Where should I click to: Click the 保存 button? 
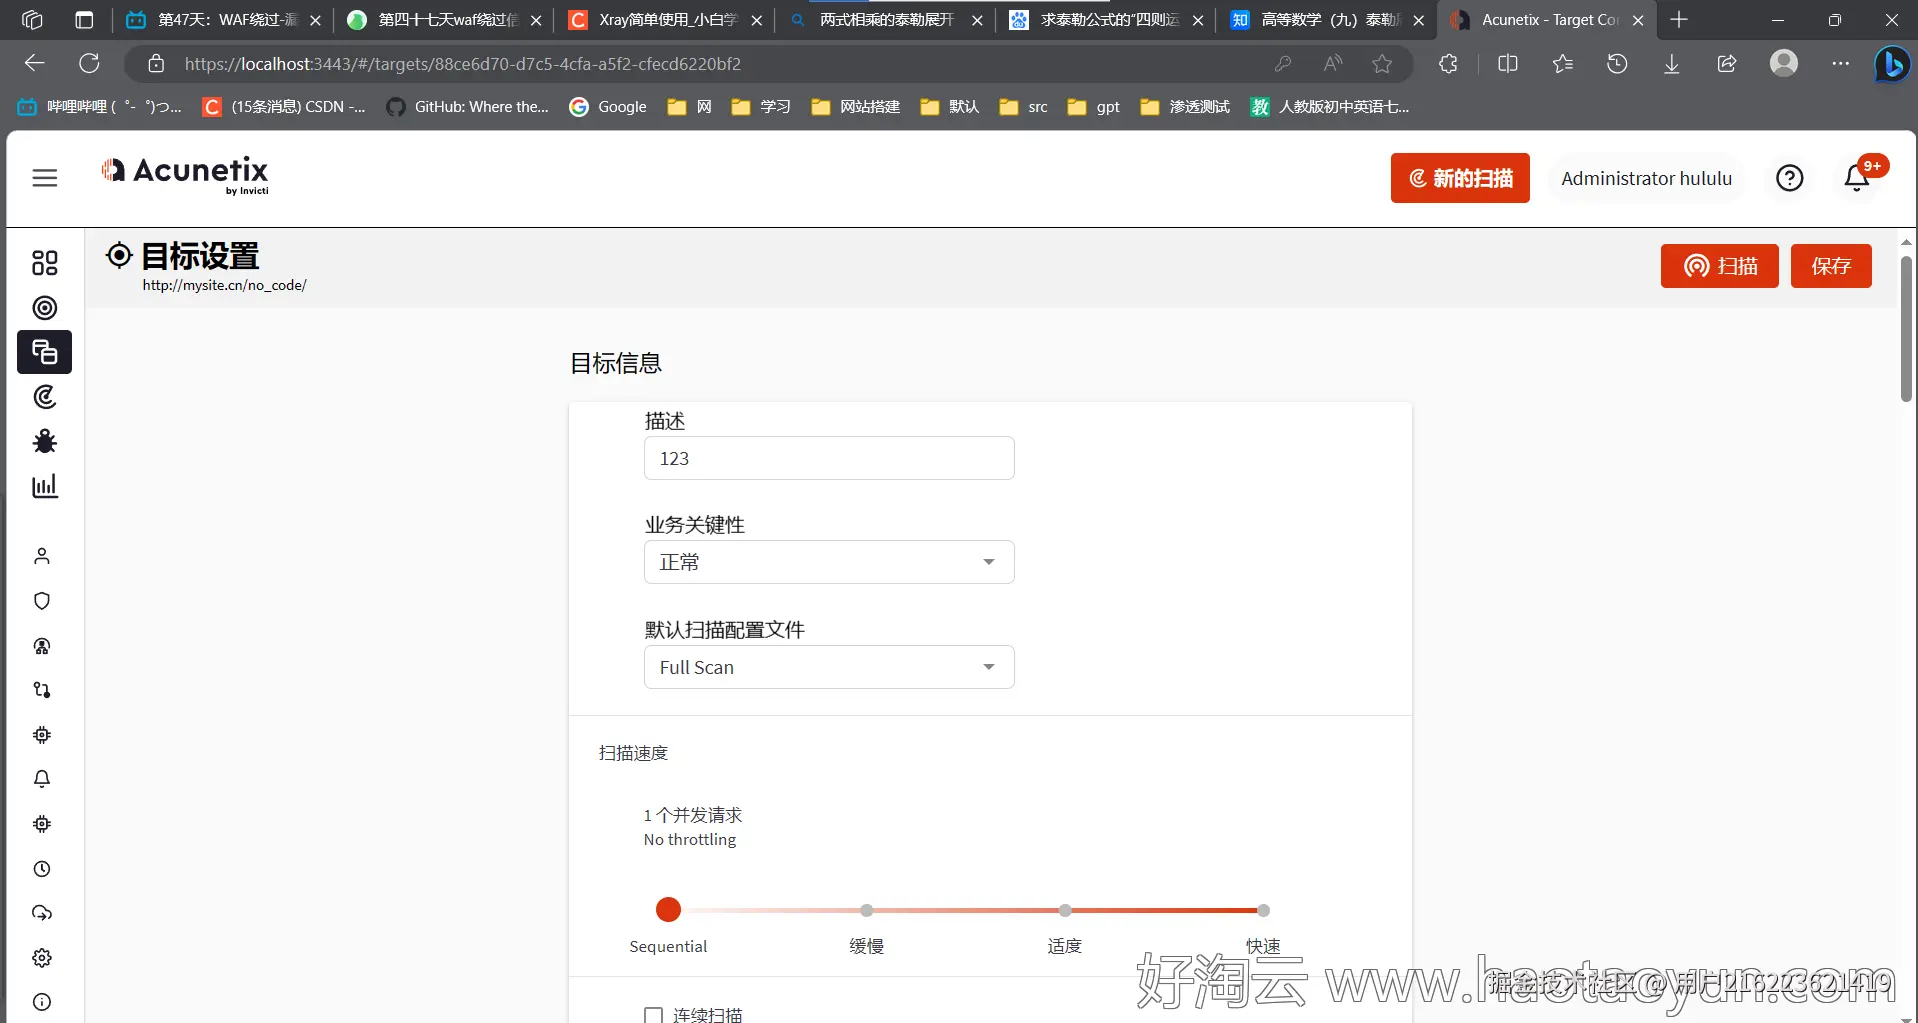pyautogui.click(x=1831, y=265)
